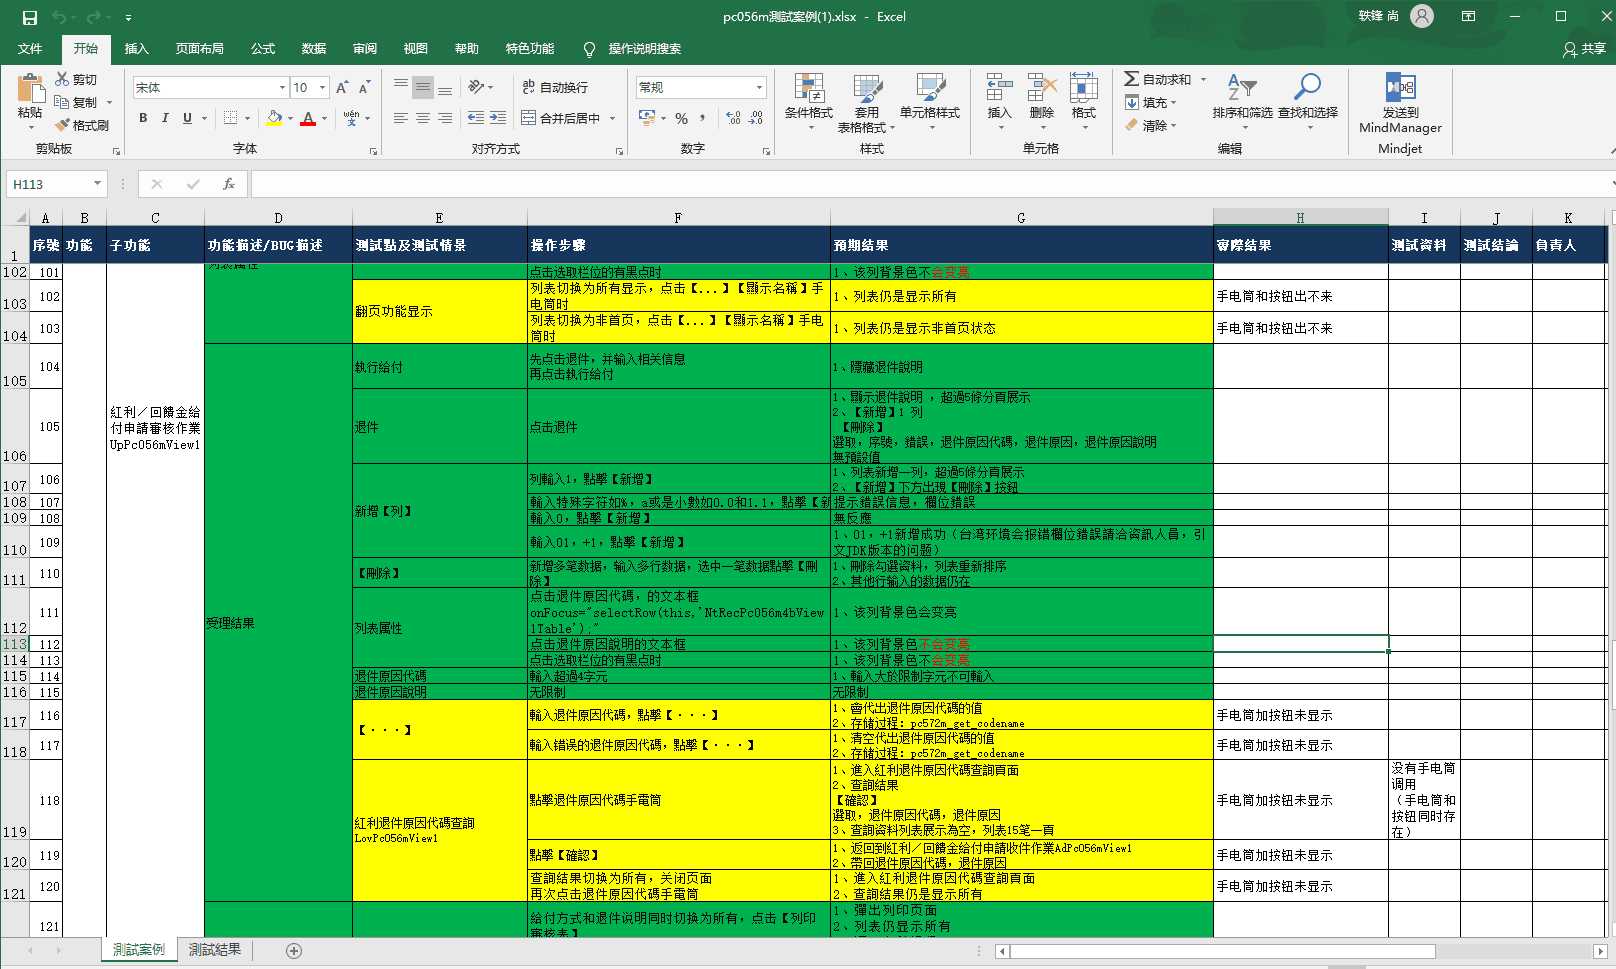The image size is (1616, 969).
Task: Click the cell borders icon
Action: click(230, 118)
